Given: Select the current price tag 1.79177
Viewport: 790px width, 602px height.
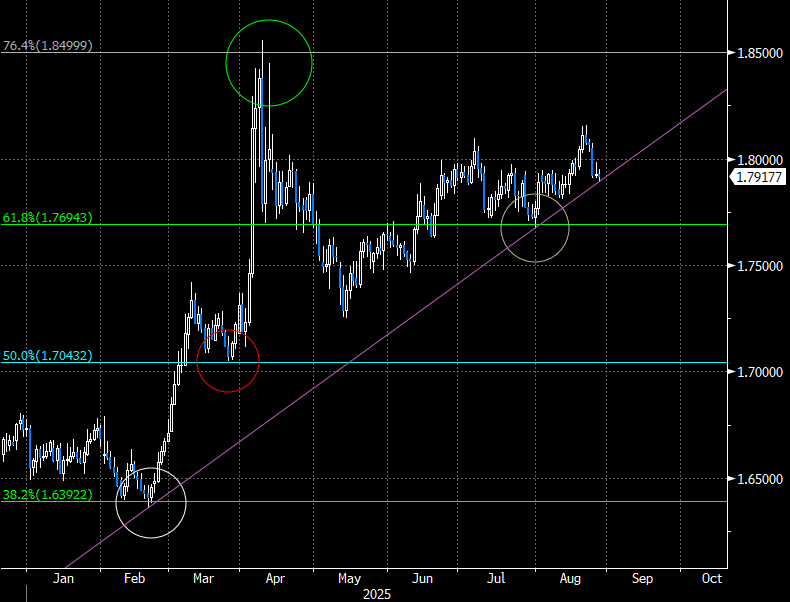Looking at the screenshot, I should click(x=758, y=177).
